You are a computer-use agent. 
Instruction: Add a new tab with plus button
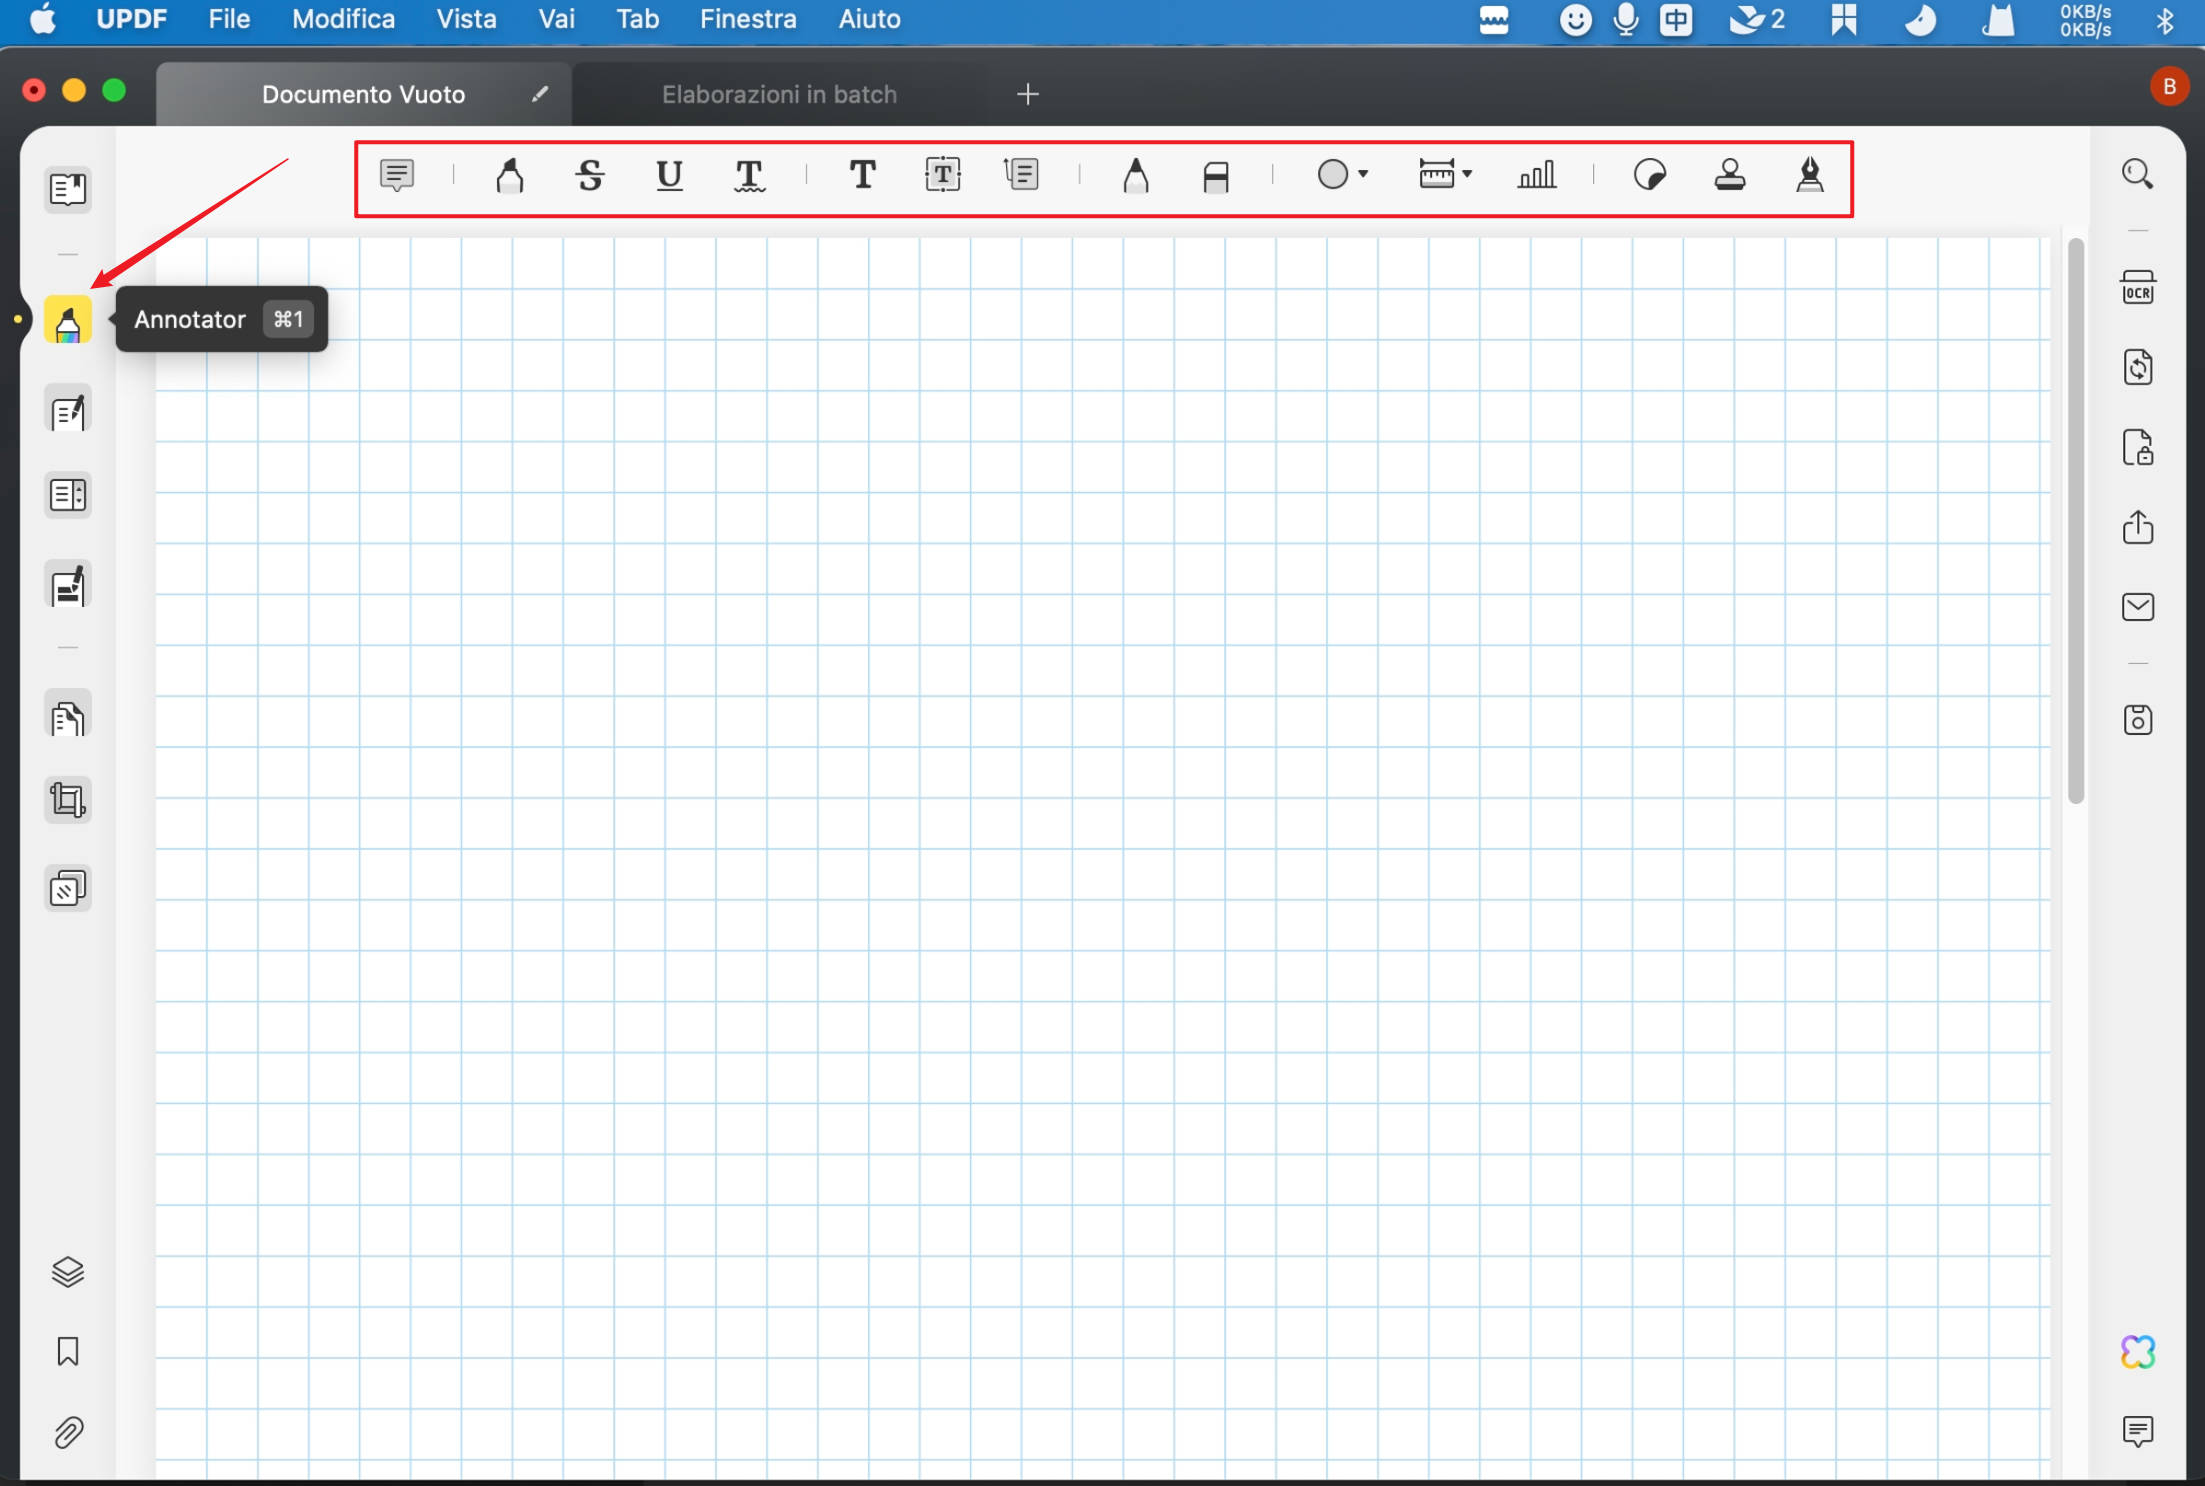pyautogui.click(x=1027, y=94)
